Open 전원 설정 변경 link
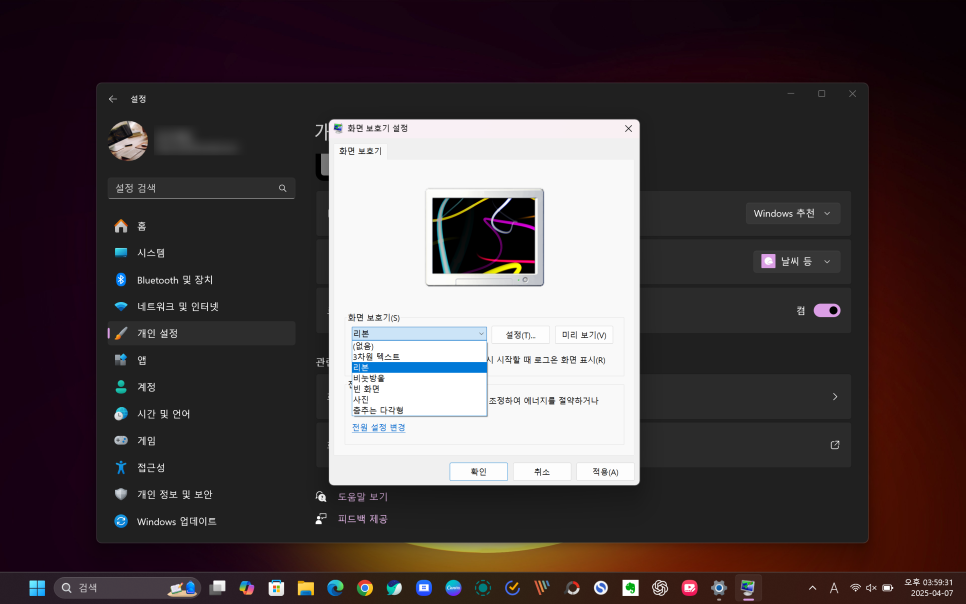This screenshot has width=966, height=604. tap(378, 427)
